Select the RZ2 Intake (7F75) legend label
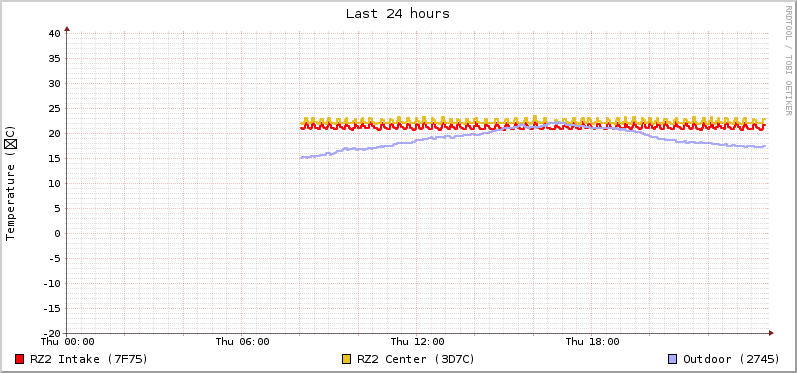The image size is (797, 373). pos(89,359)
